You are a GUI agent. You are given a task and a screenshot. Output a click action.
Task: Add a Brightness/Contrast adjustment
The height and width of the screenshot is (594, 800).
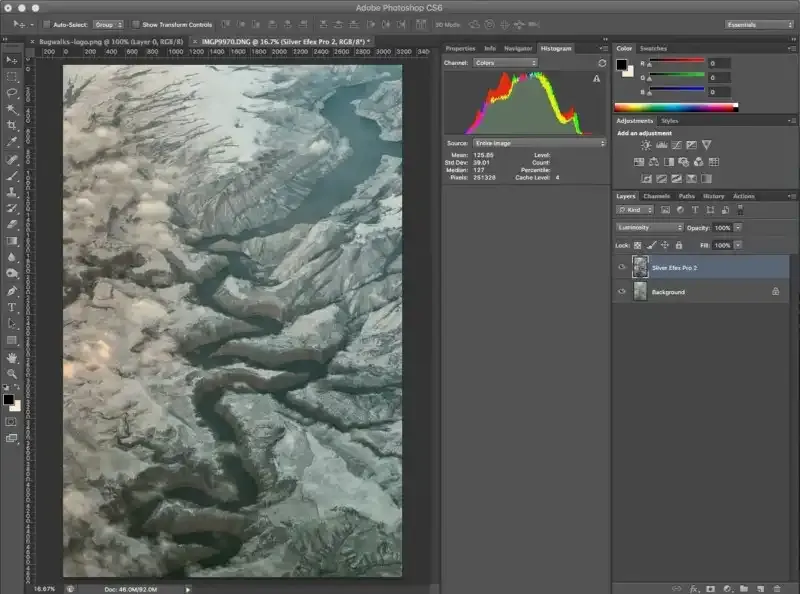coord(646,146)
